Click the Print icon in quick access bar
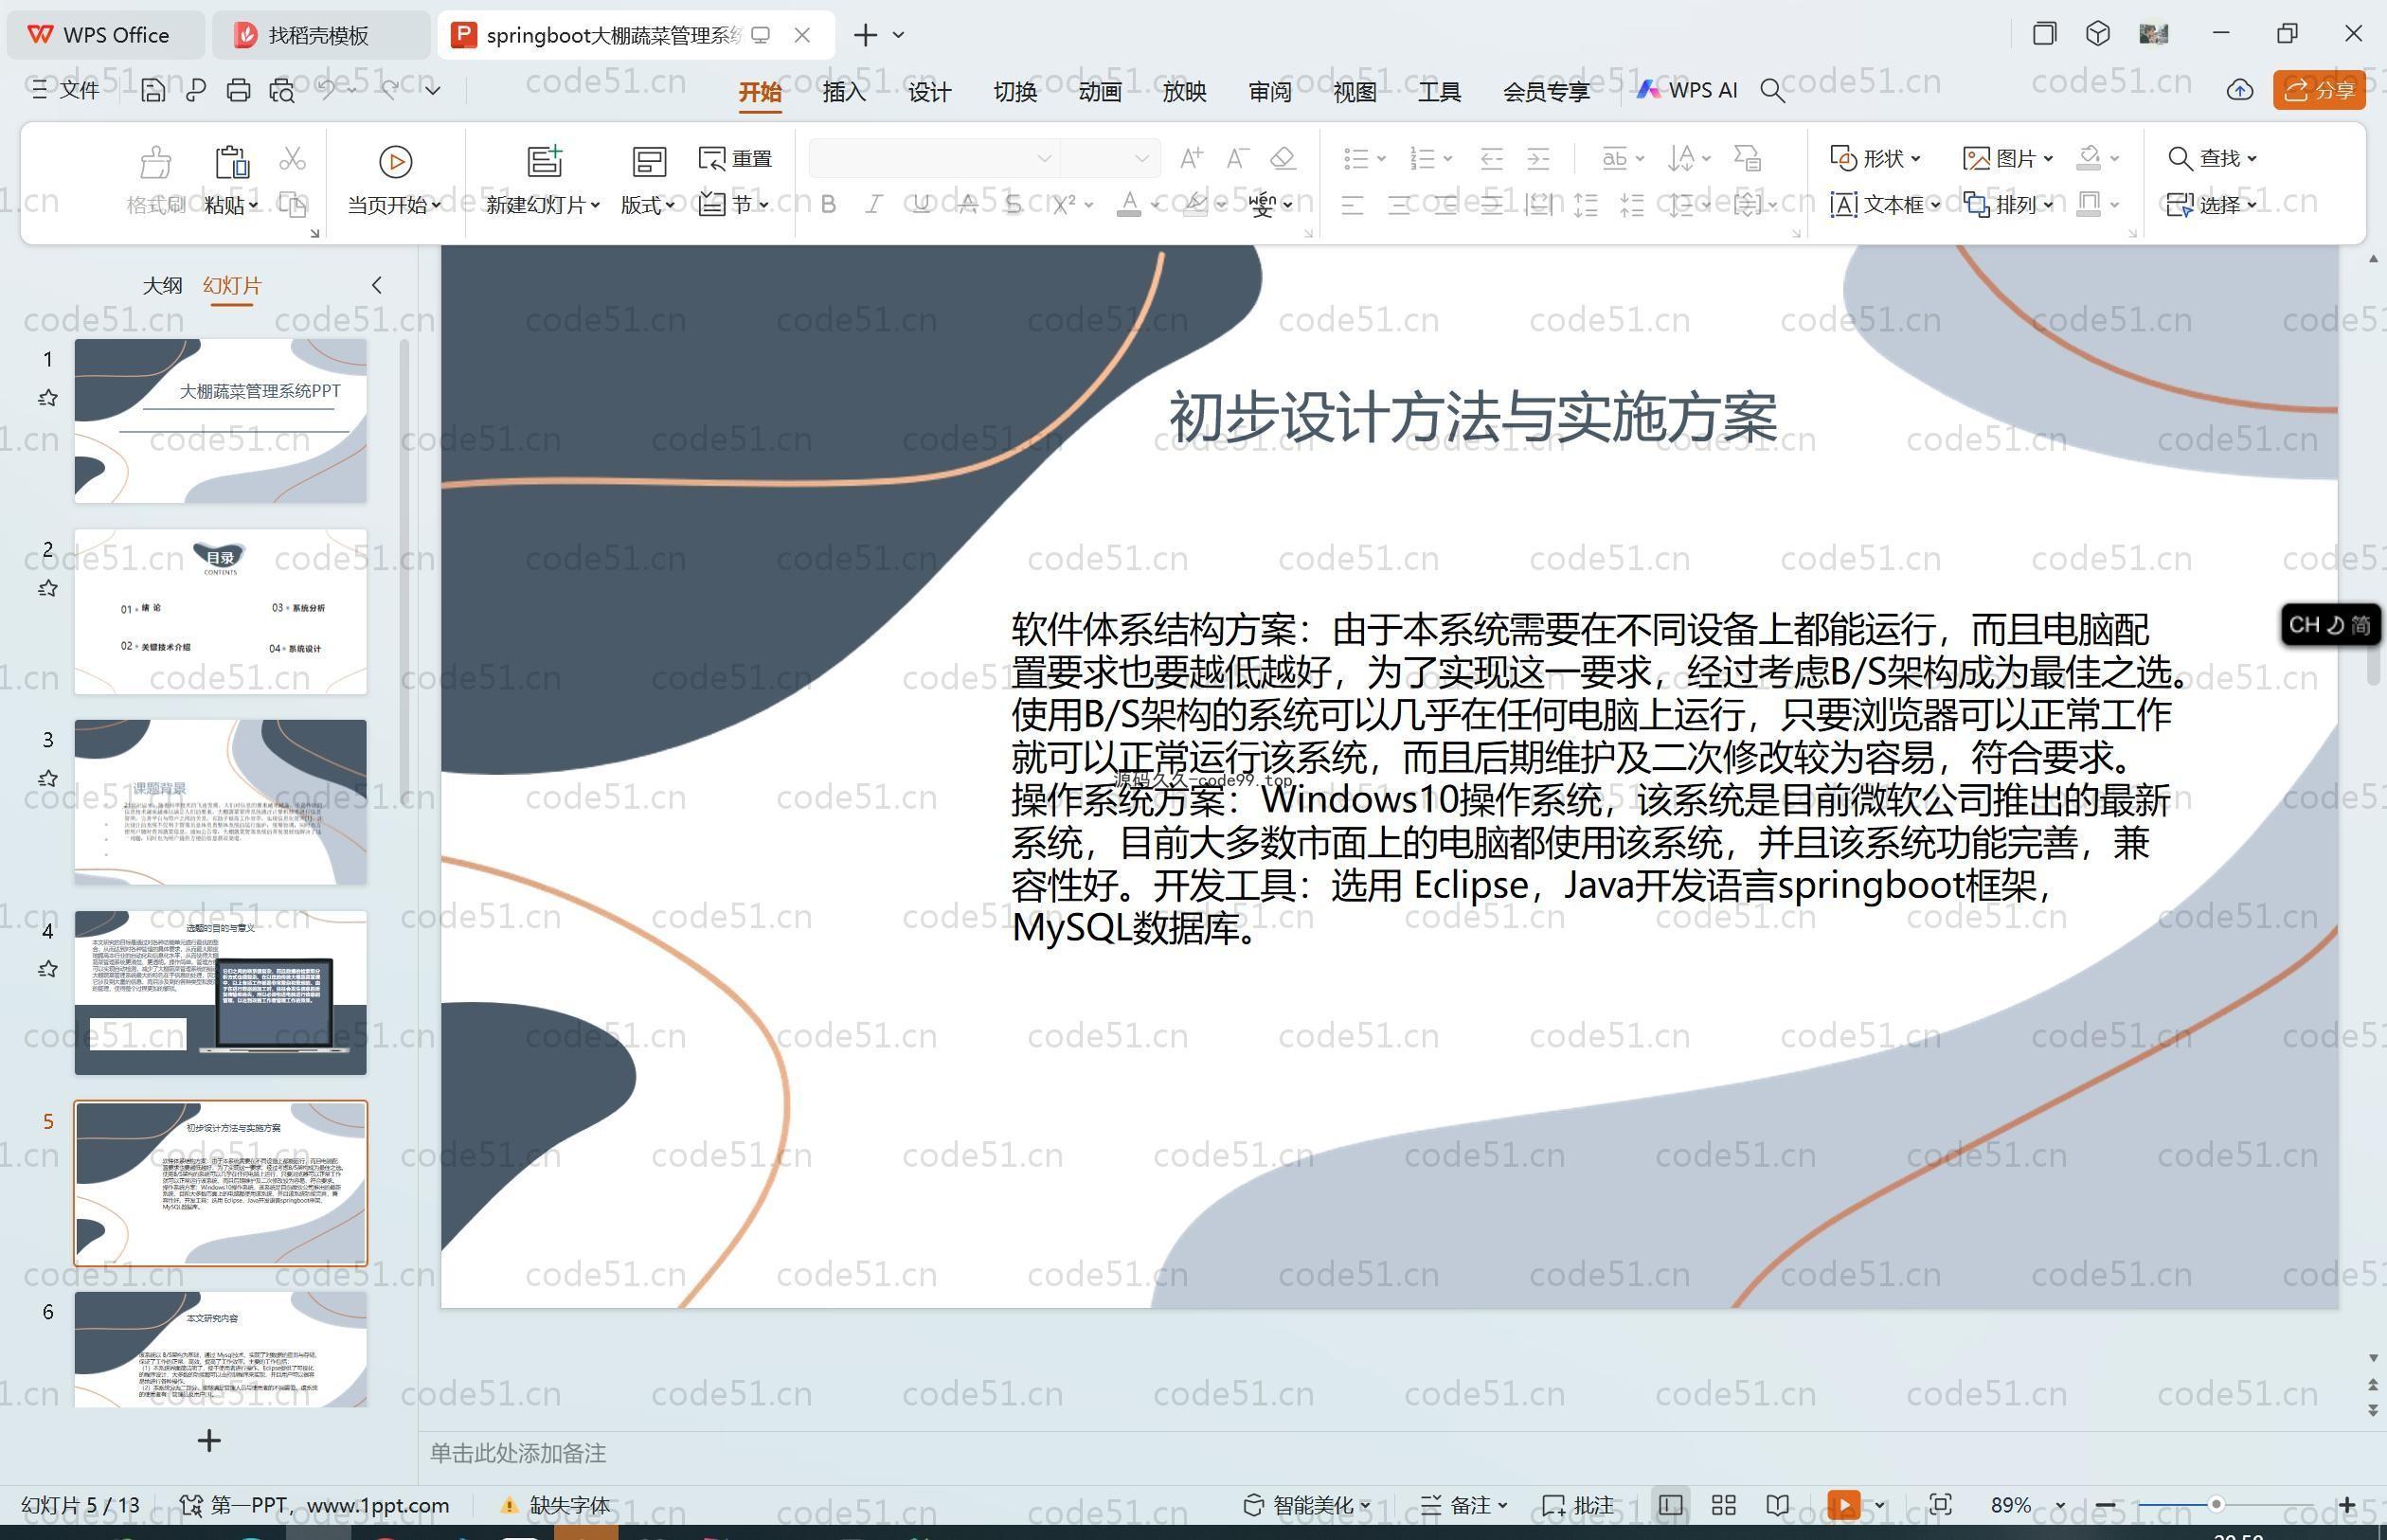The height and width of the screenshot is (1540, 2387). point(238,91)
